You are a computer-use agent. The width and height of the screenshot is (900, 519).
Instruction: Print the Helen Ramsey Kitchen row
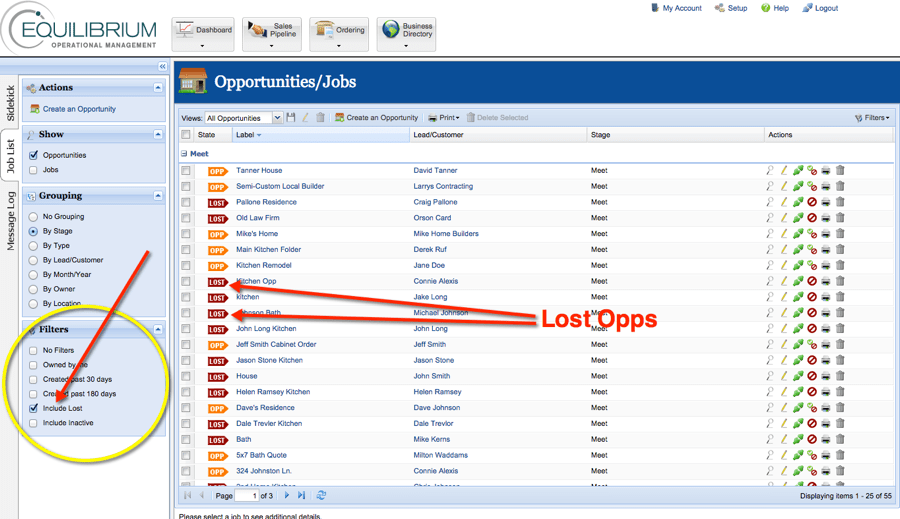pos(826,392)
